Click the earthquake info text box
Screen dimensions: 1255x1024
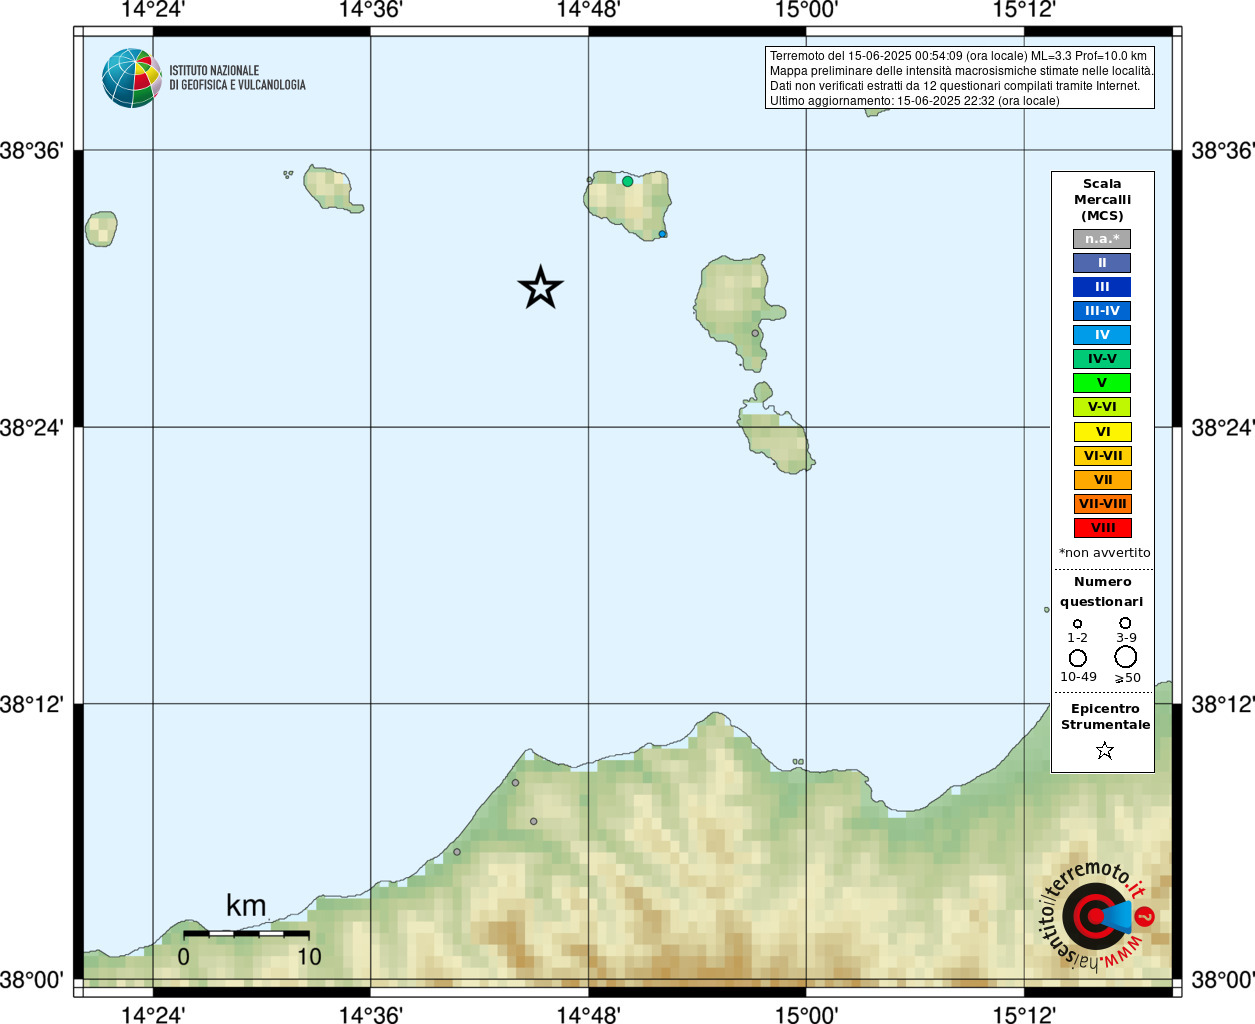click(960, 78)
